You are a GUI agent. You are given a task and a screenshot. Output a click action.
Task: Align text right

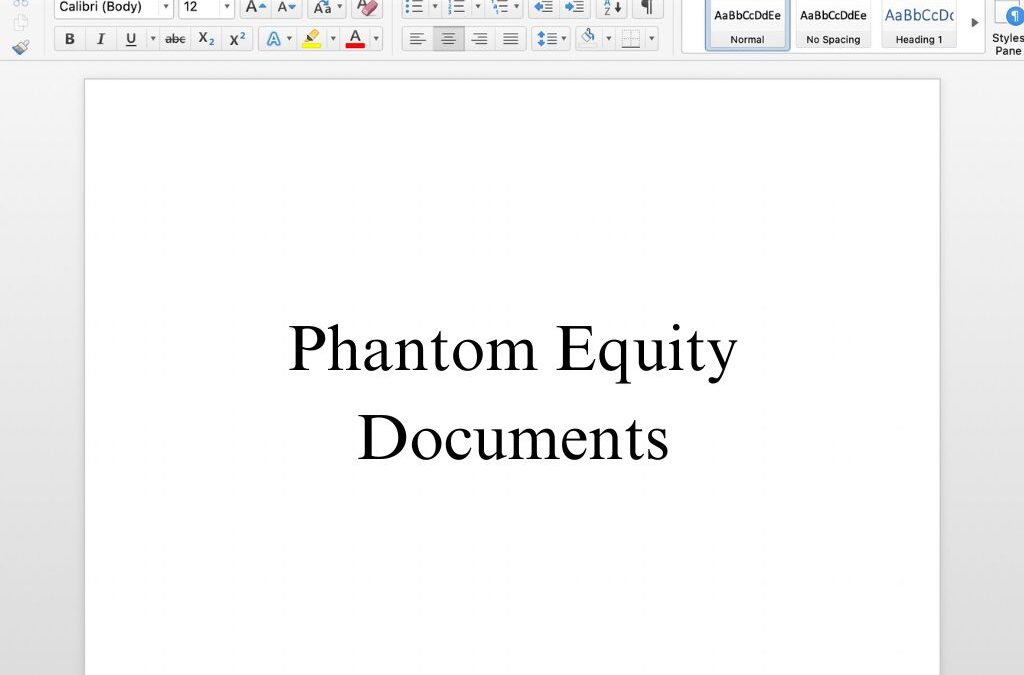point(479,39)
